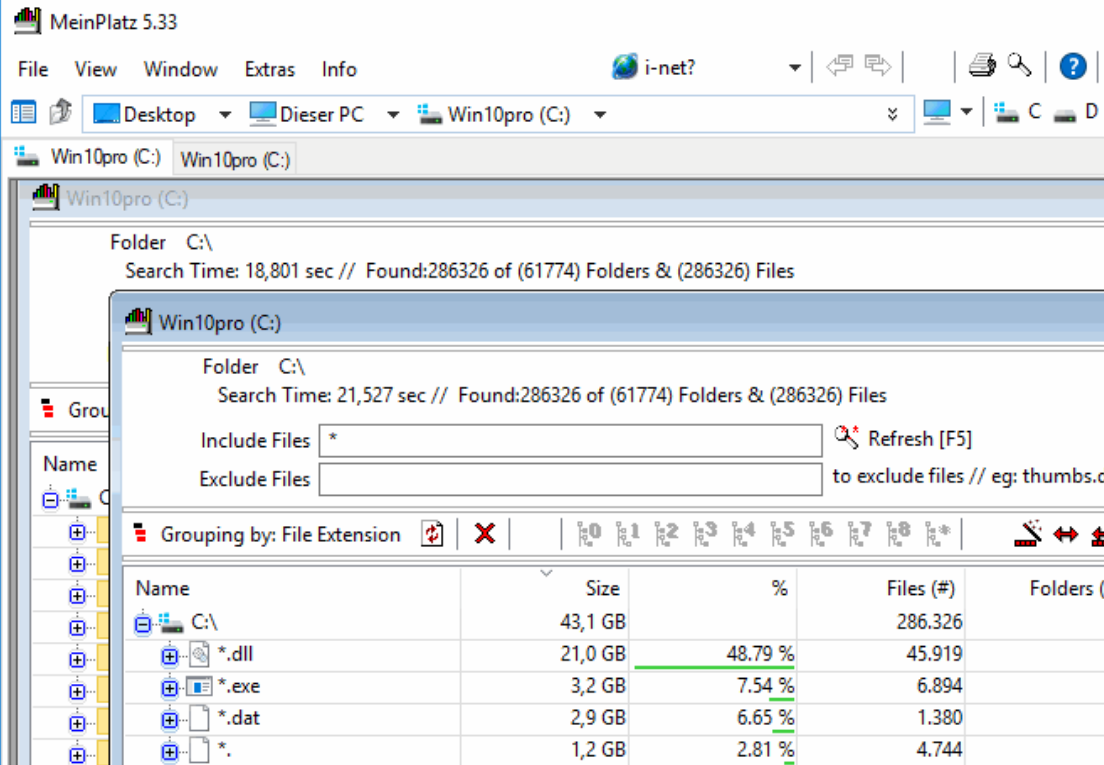Toggle the panel view icon left of address bar
Screen dimensions: 1104x765
coord(23,113)
